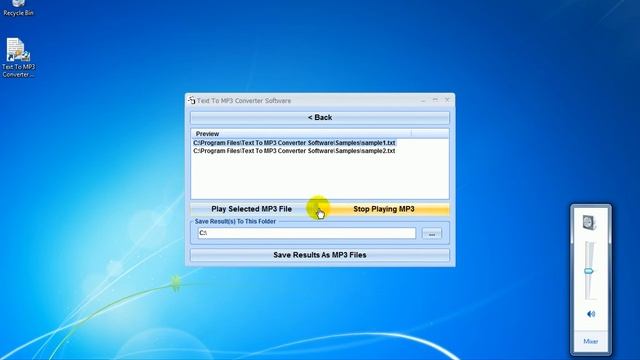This screenshot has height=360, width=640.
Task: Go back with the < Back button
Action: [x=320, y=118]
